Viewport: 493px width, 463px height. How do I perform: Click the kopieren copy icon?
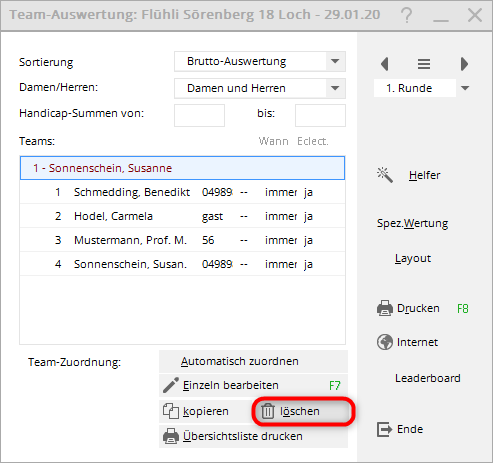[171, 411]
